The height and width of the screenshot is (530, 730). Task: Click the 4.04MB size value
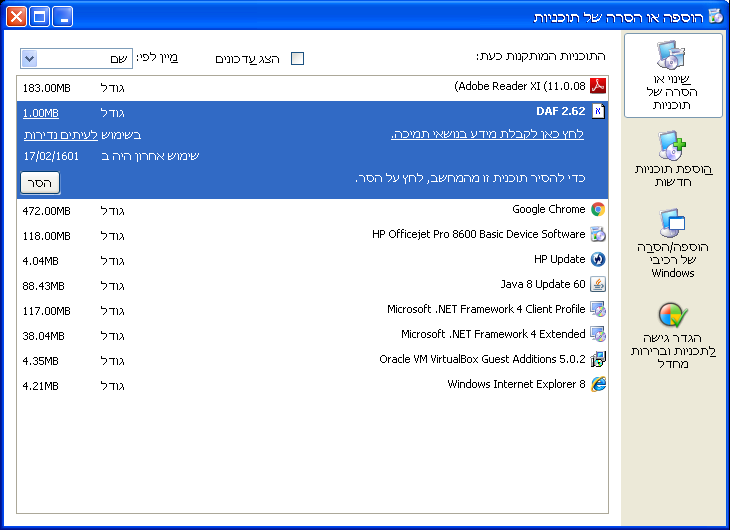(x=41, y=261)
